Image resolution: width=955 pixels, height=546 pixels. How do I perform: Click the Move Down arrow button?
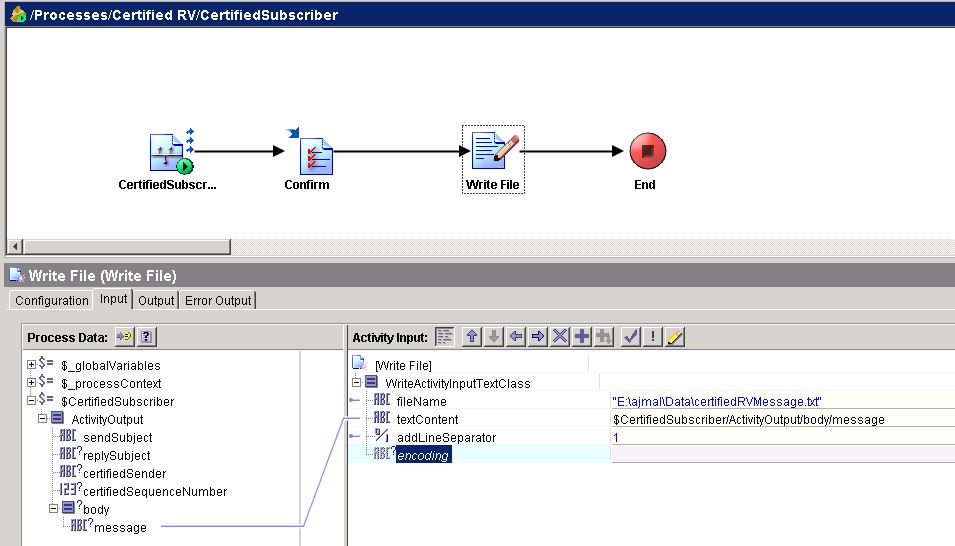point(494,336)
